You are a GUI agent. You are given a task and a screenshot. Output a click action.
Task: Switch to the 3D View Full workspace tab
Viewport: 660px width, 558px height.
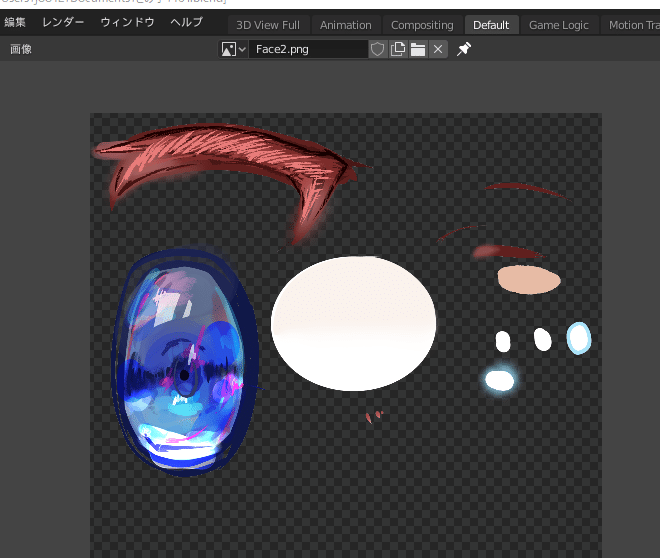pos(268,25)
